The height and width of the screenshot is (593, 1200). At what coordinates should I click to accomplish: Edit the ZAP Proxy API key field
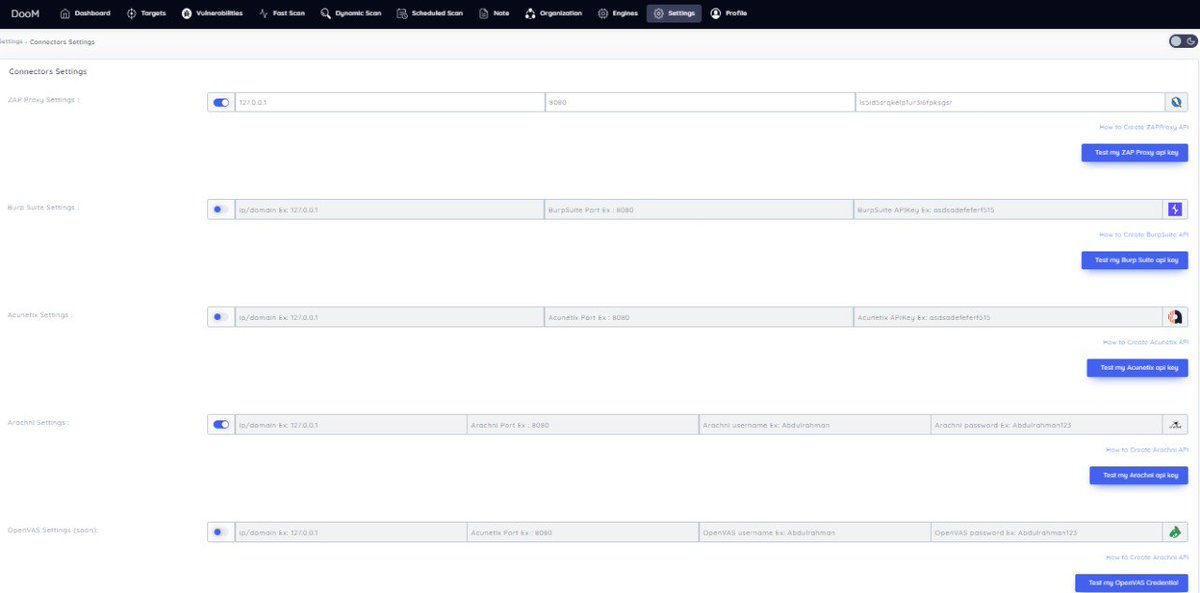coord(1010,102)
